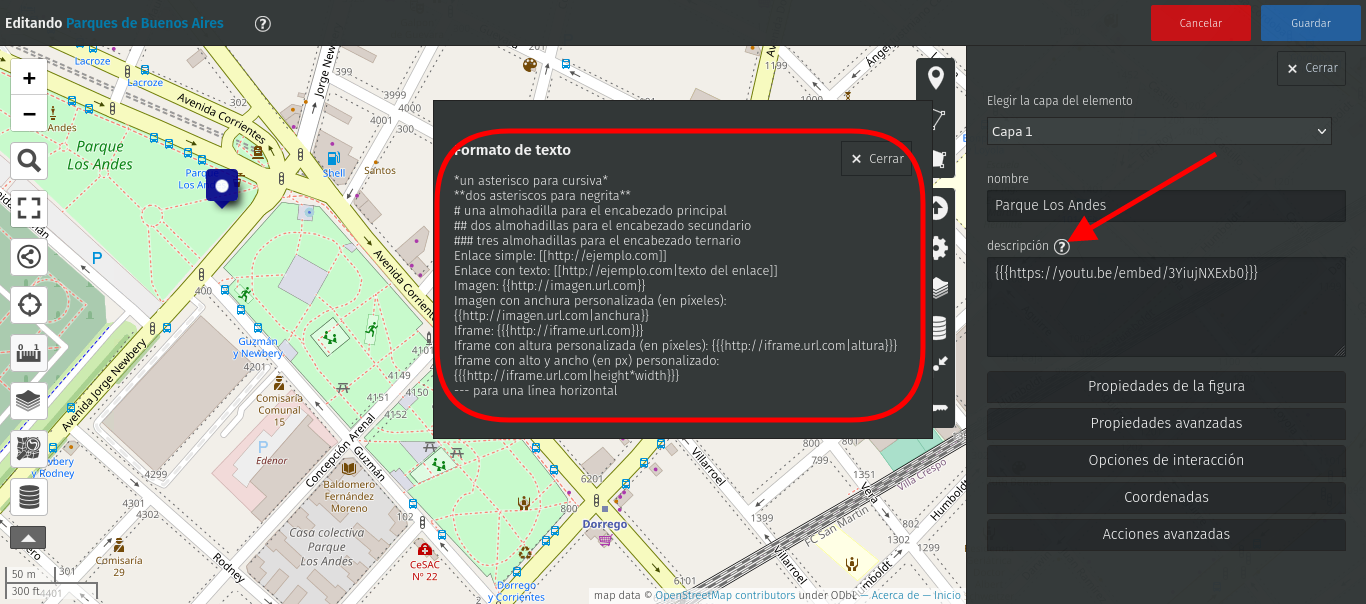Expand the Opciones de interacción section
Image resolution: width=1366 pixels, height=604 pixels.
coord(1166,460)
